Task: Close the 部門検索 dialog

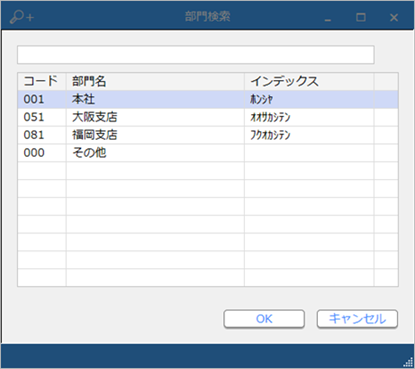Action: [394, 17]
